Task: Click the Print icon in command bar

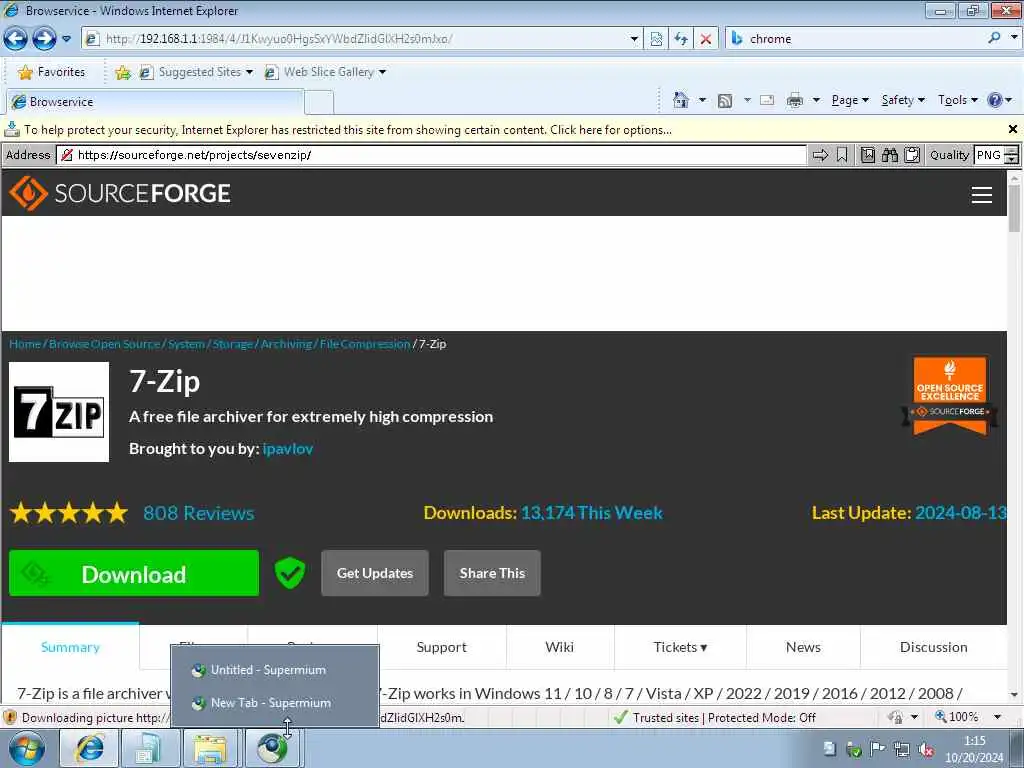Action: 794,101
